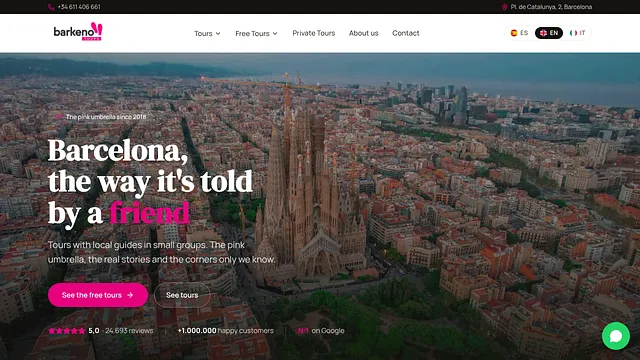
Task: Click the Spanish flag icon
Action: tap(514, 33)
